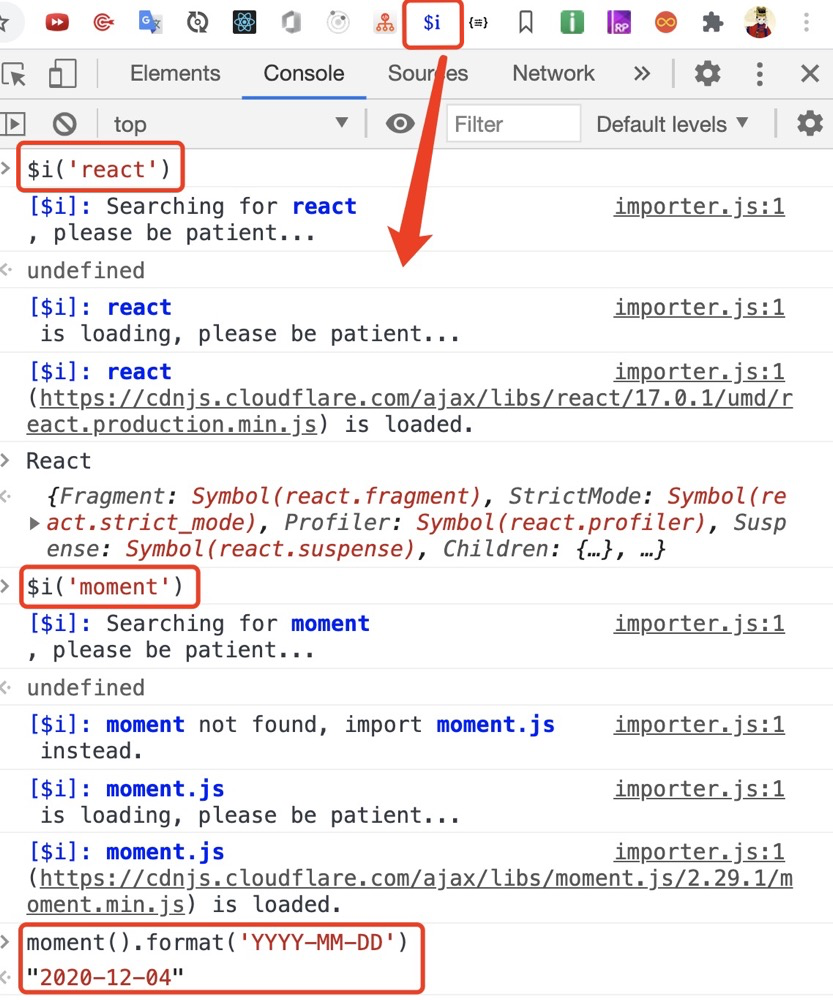The width and height of the screenshot is (833, 1000).
Task: Activate the inspect element picker
Action: click(14, 74)
